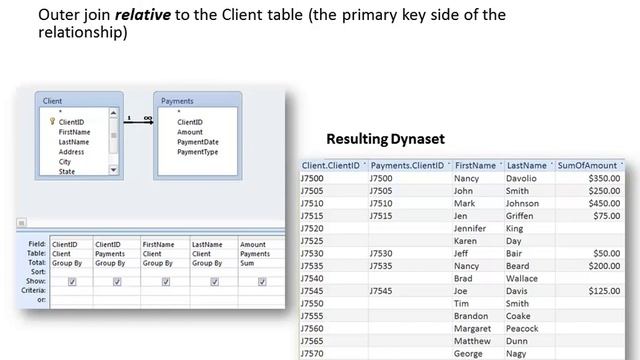Select ClientID in the Client field list
Viewport: 640px width, 360px height.
click(x=71, y=122)
